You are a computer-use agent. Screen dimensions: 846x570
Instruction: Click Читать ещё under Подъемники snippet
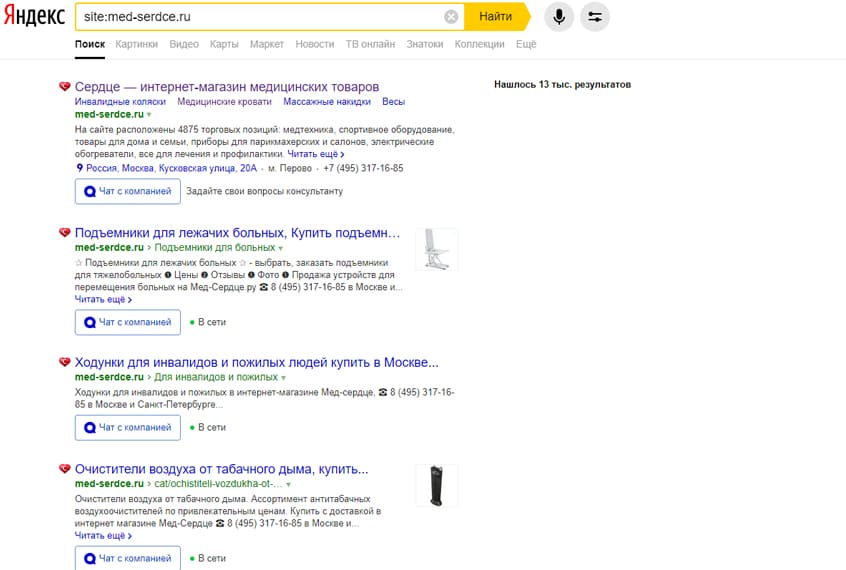[x=103, y=299]
